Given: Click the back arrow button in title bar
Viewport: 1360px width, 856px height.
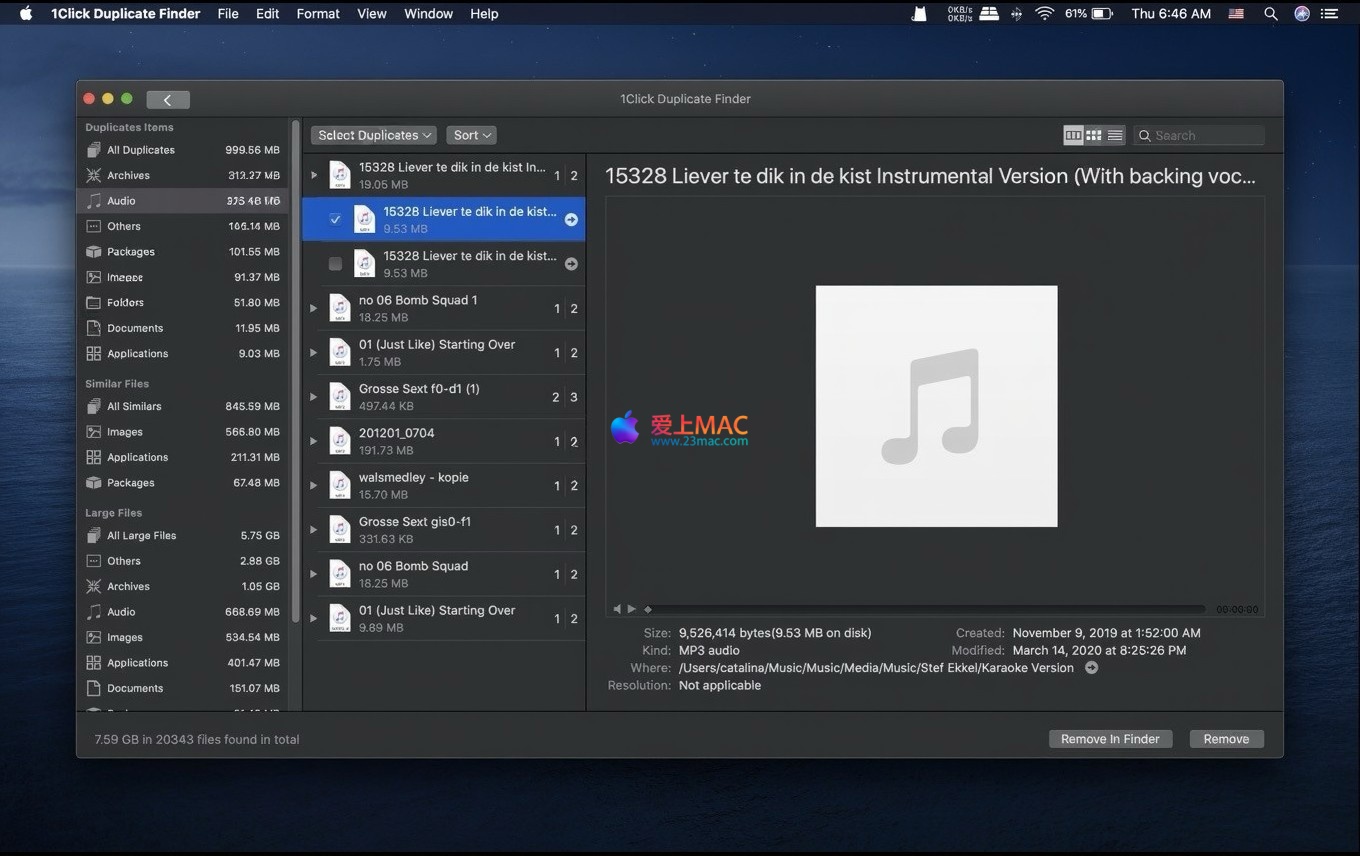Looking at the screenshot, I should tap(167, 99).
